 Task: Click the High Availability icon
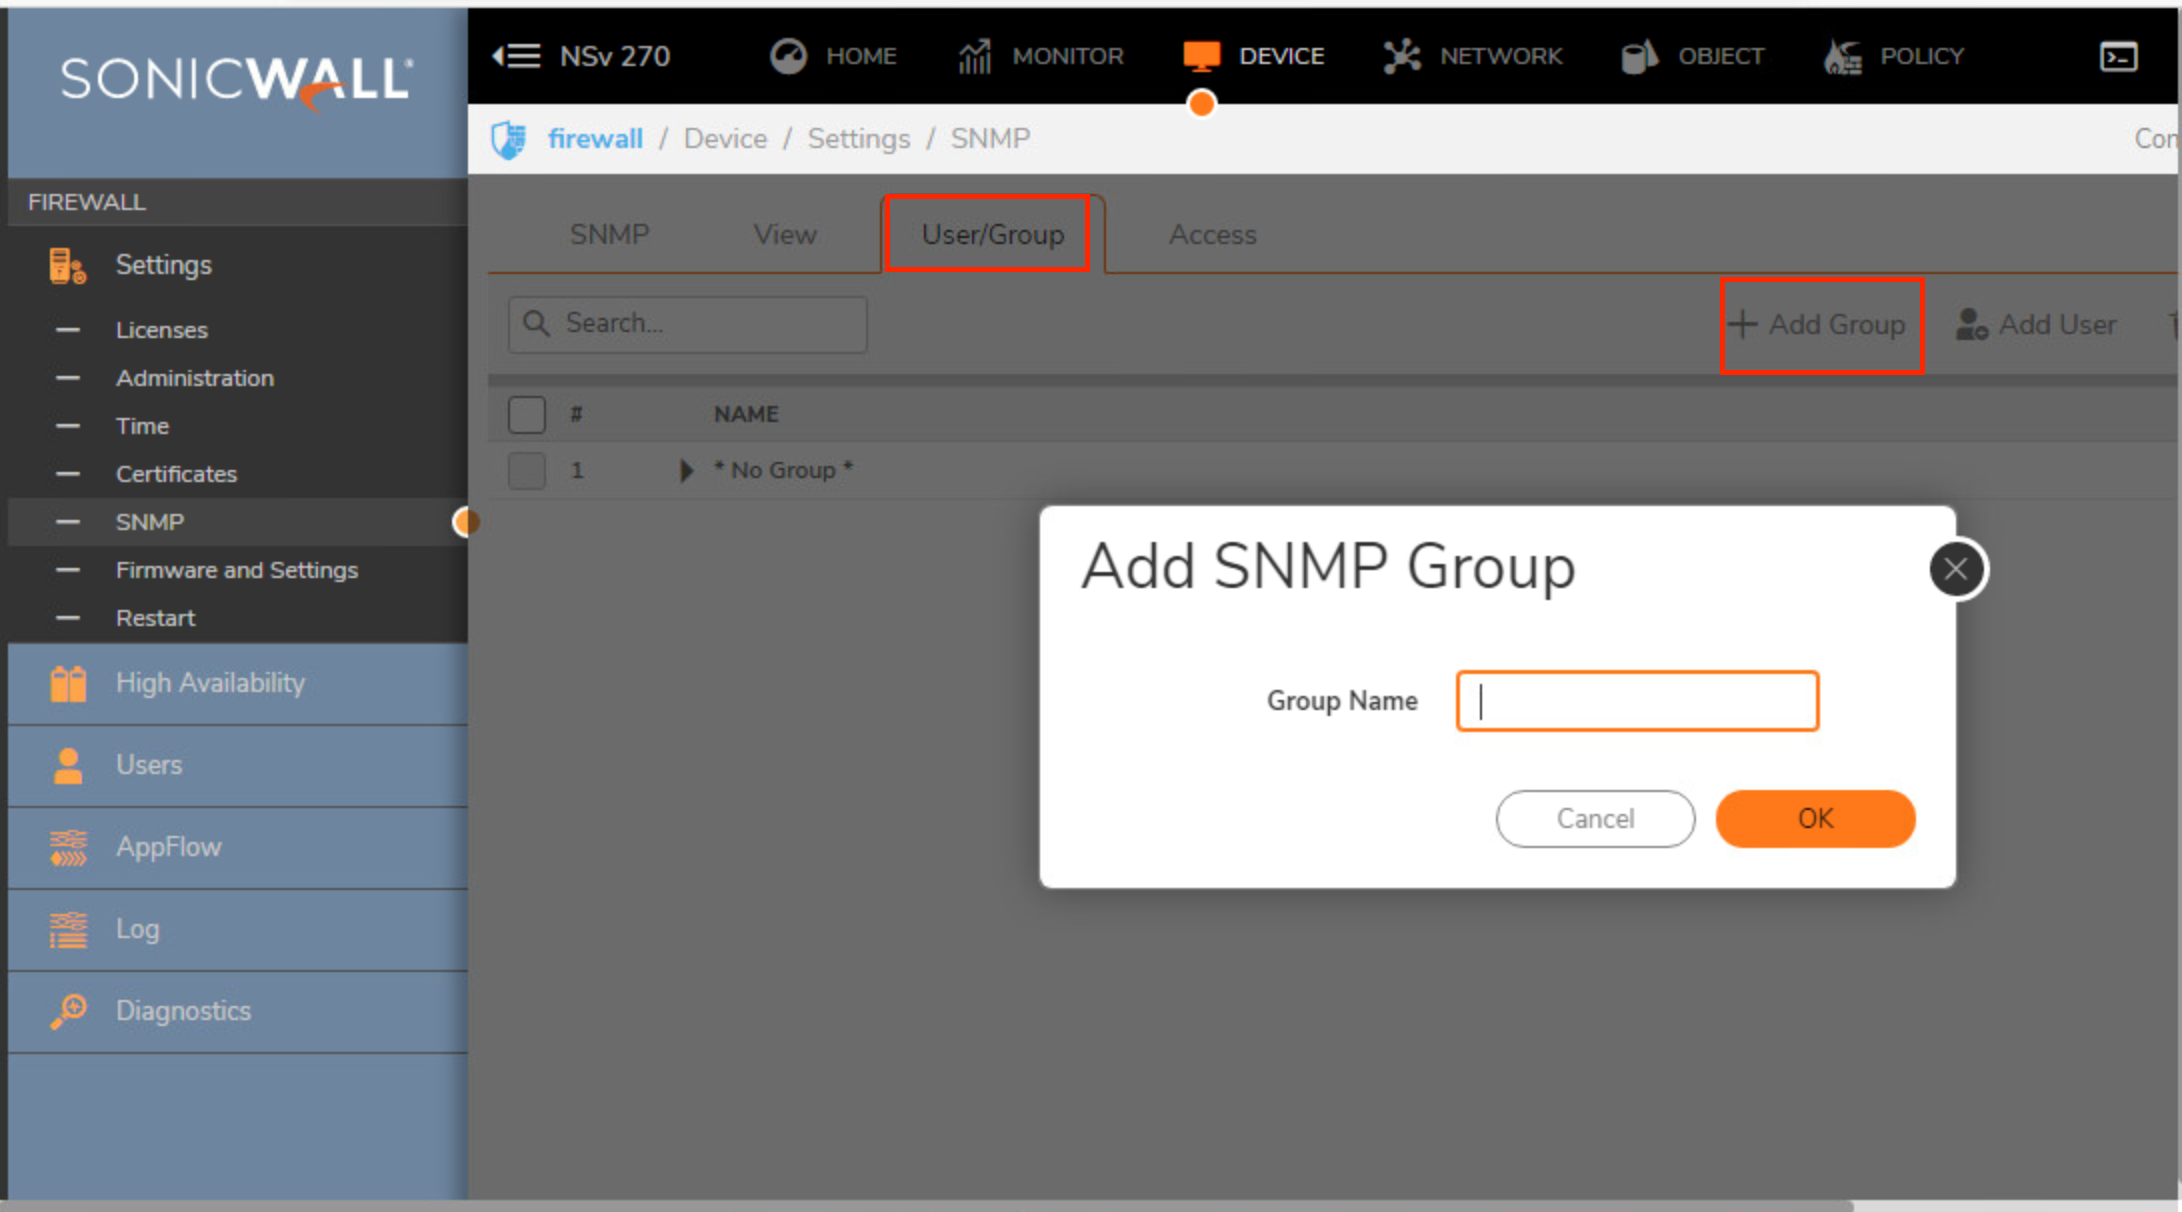(x=67, y=683)
